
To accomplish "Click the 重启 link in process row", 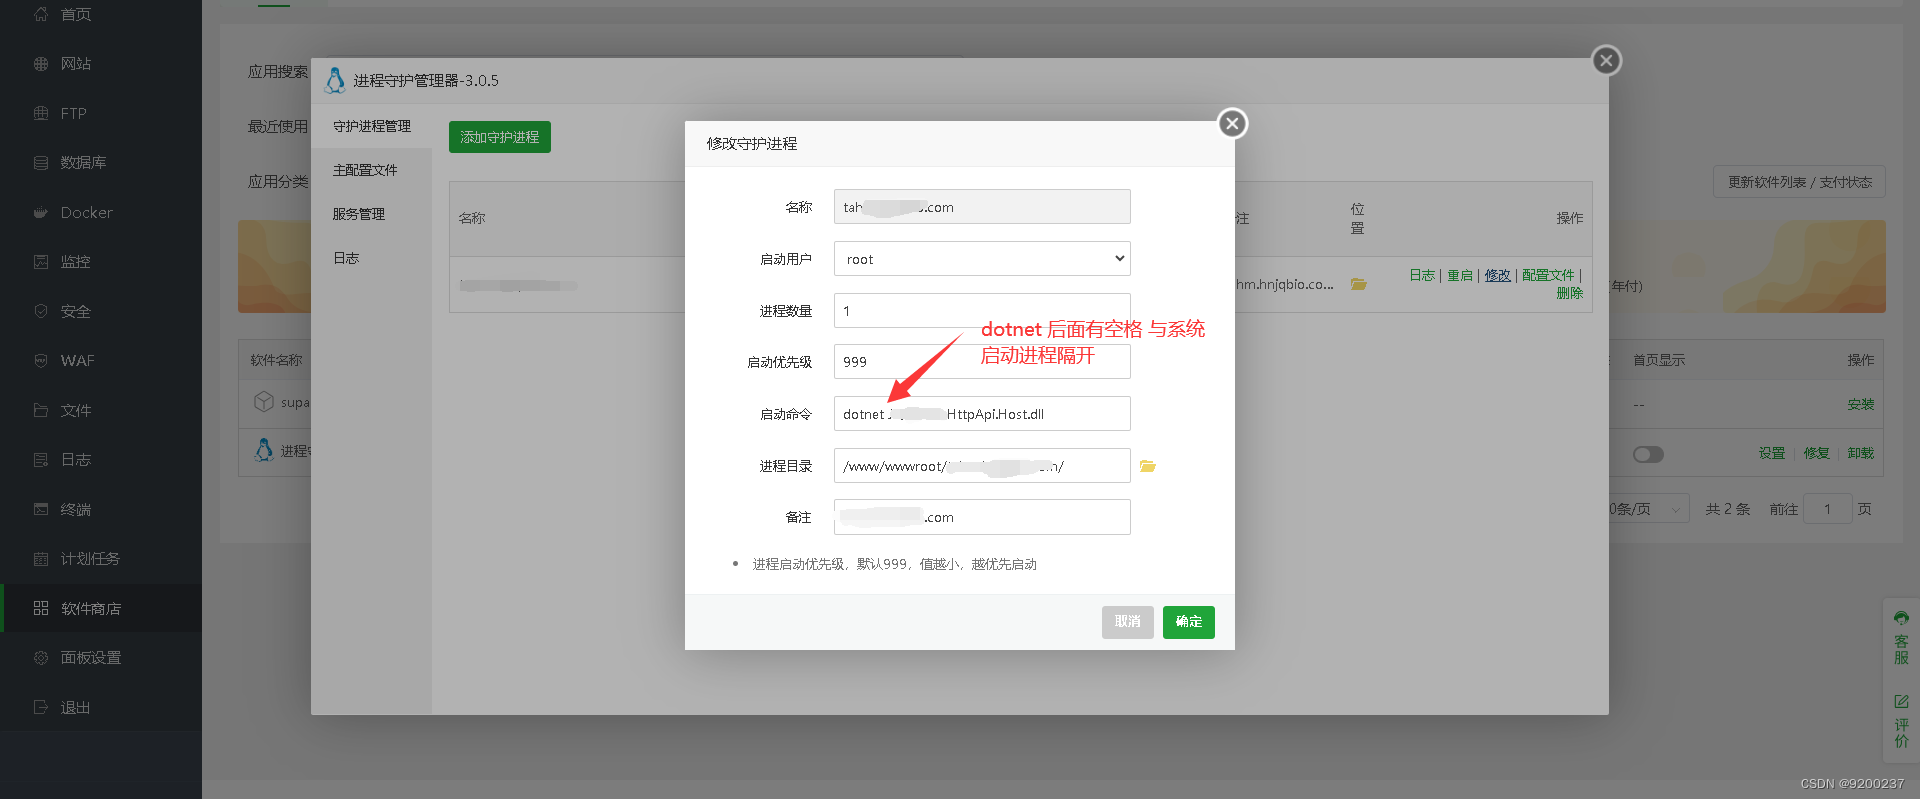I will [1460, 275].
